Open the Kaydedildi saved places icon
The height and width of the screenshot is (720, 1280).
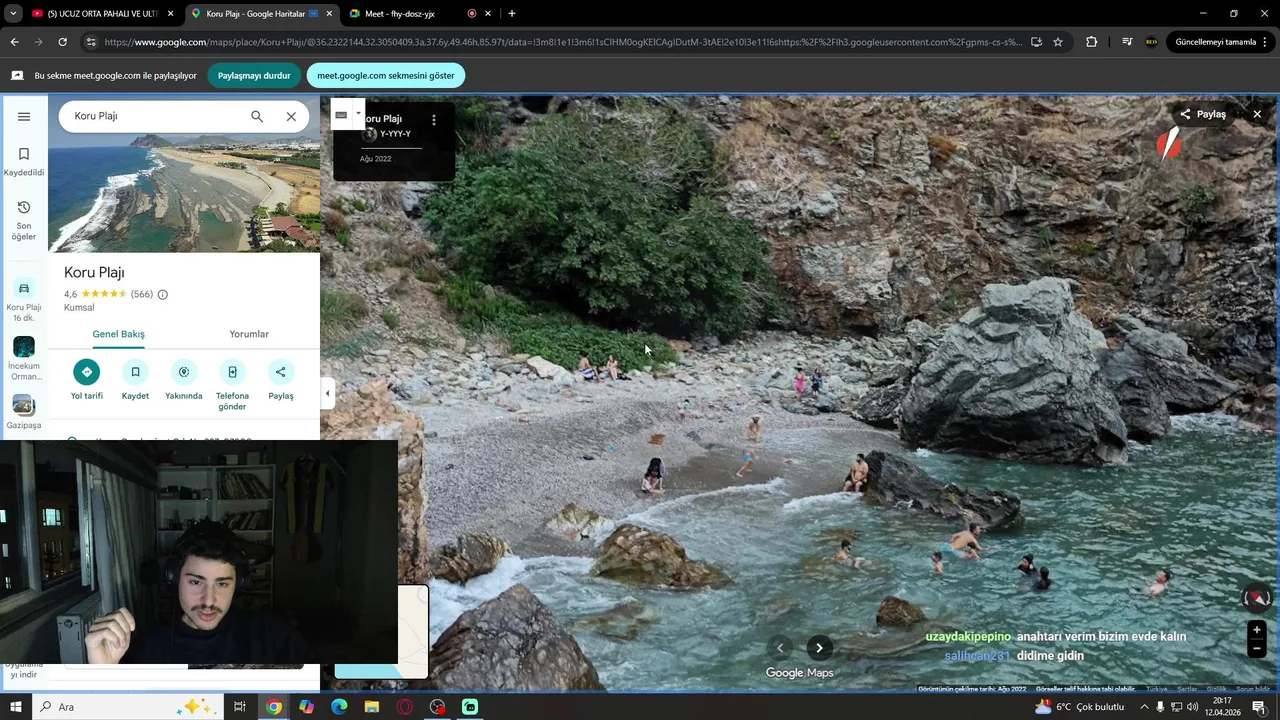(x=24, y=162)
